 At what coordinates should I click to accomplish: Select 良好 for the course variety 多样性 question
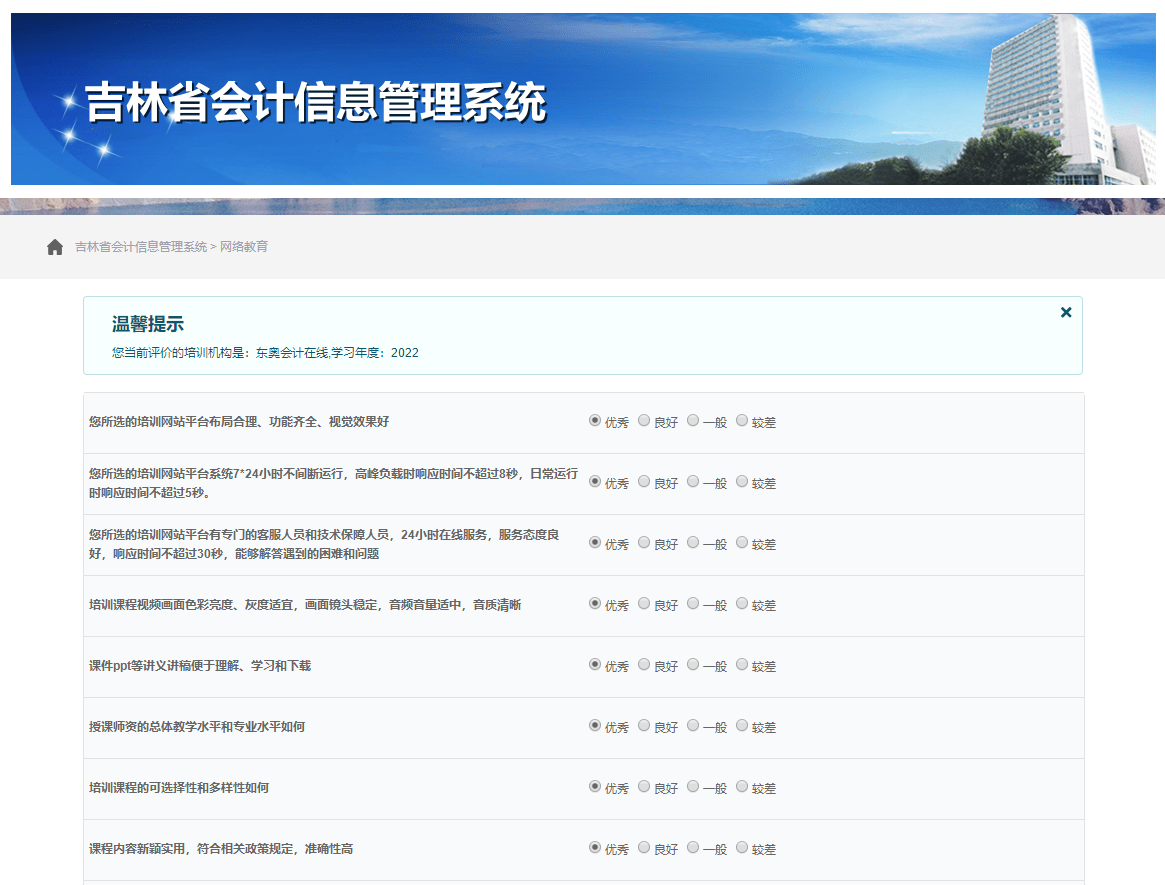tap(644, 787)
